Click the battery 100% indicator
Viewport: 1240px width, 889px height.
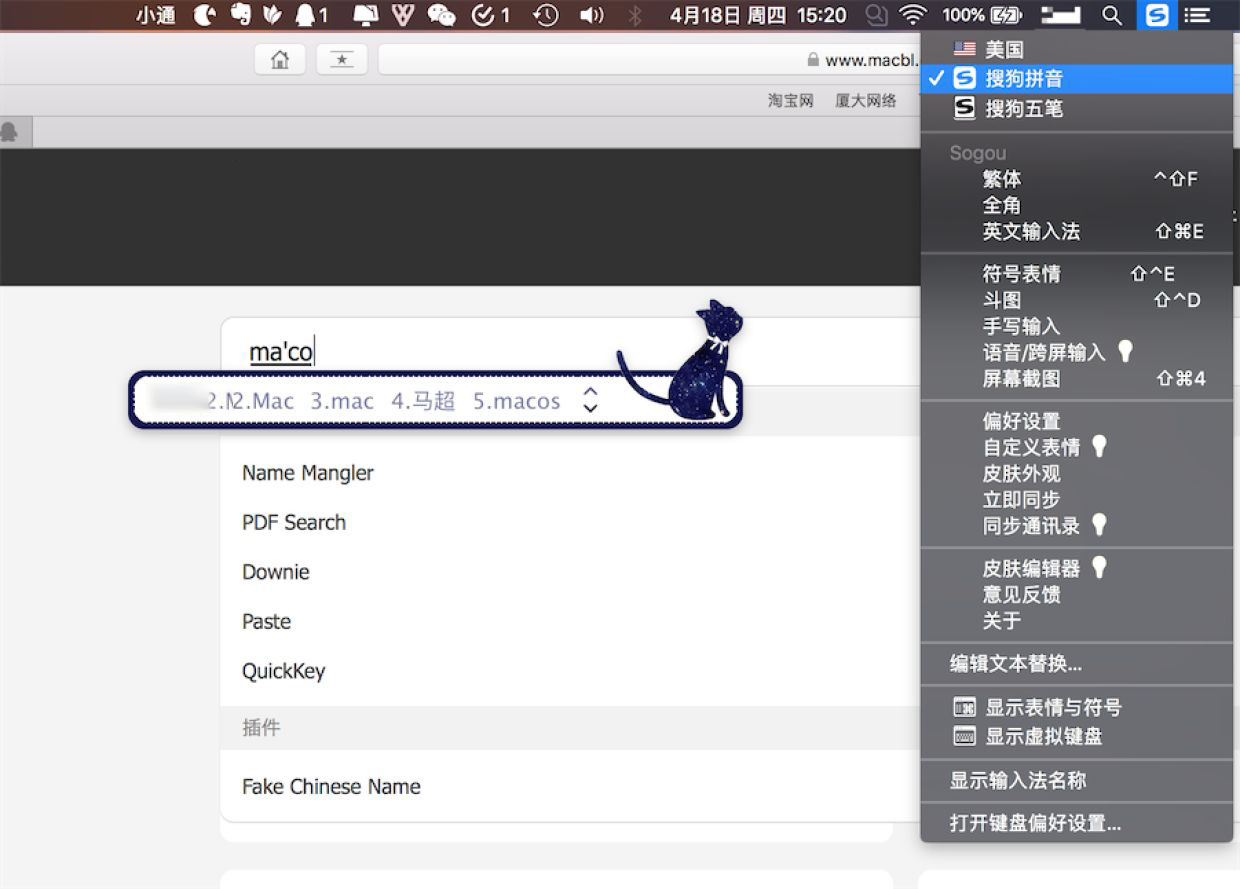[982, 15]
